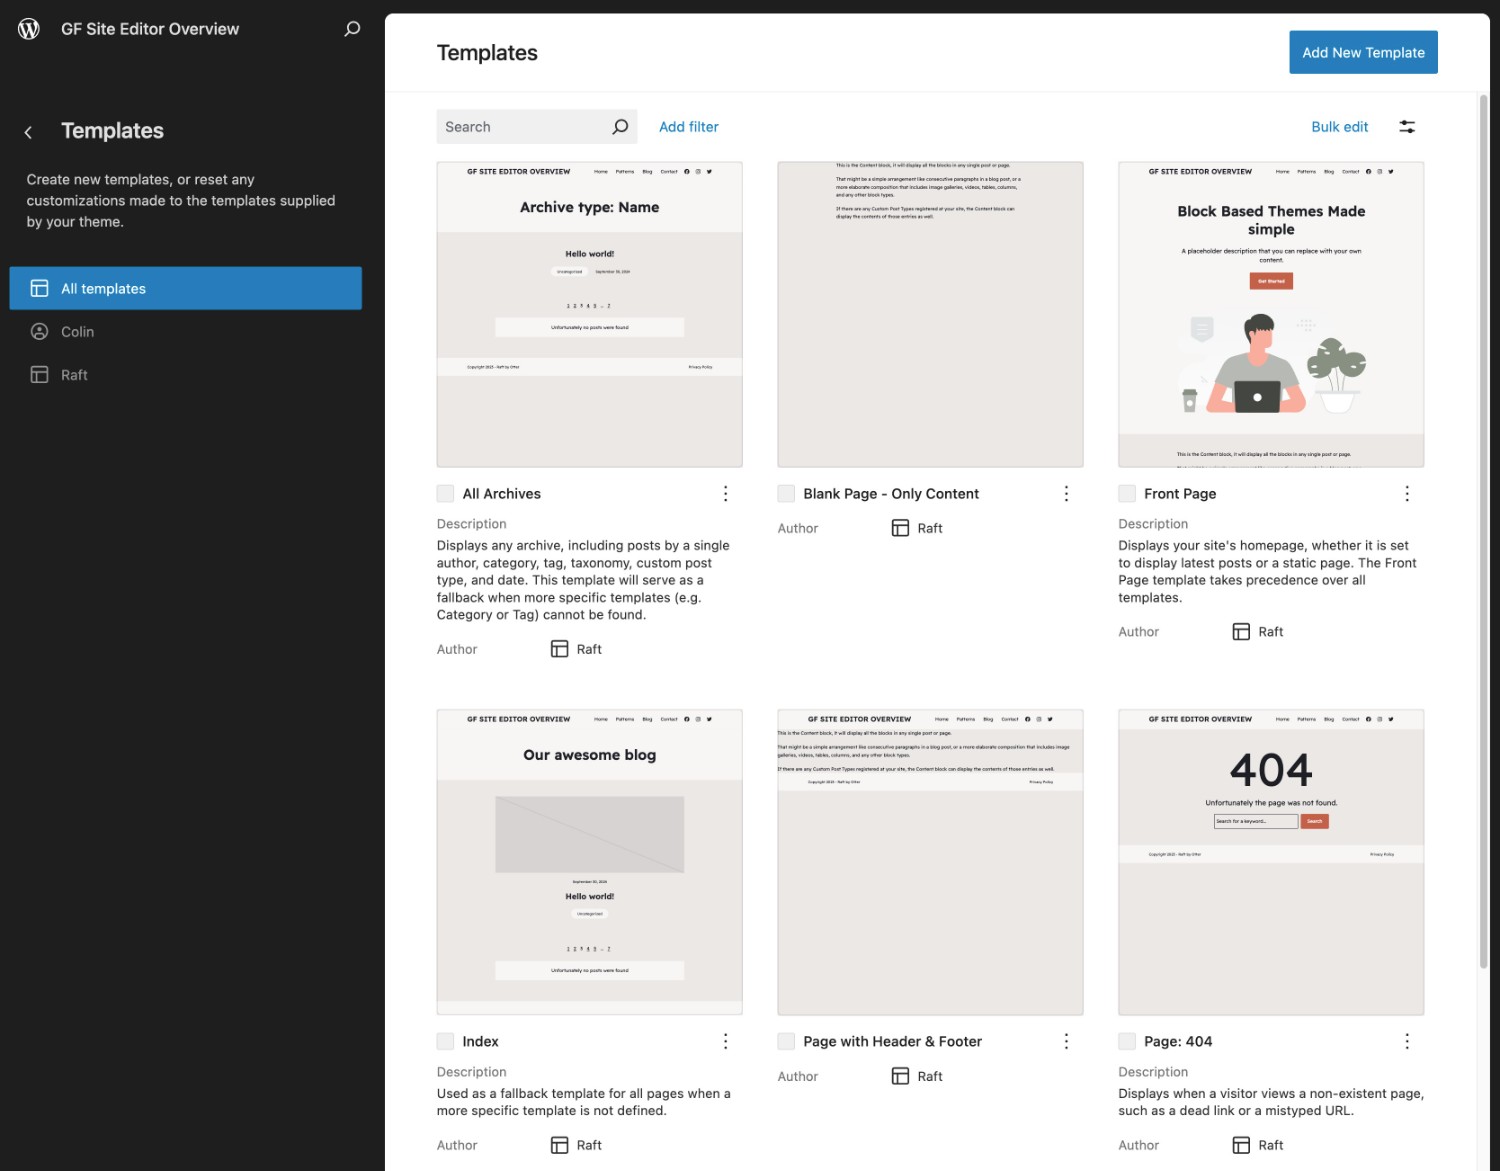Click the Templates heading in sidebar

point(112,131)
